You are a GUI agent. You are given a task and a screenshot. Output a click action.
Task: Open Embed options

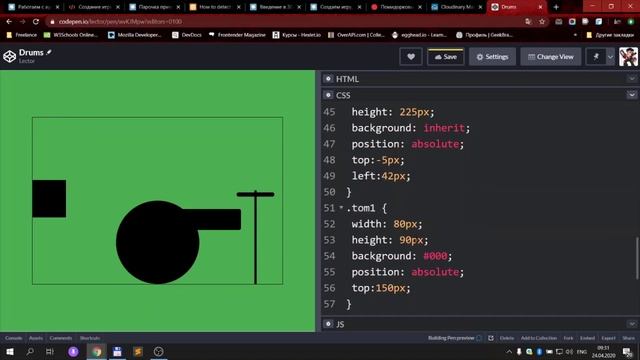tap(587, 338)
